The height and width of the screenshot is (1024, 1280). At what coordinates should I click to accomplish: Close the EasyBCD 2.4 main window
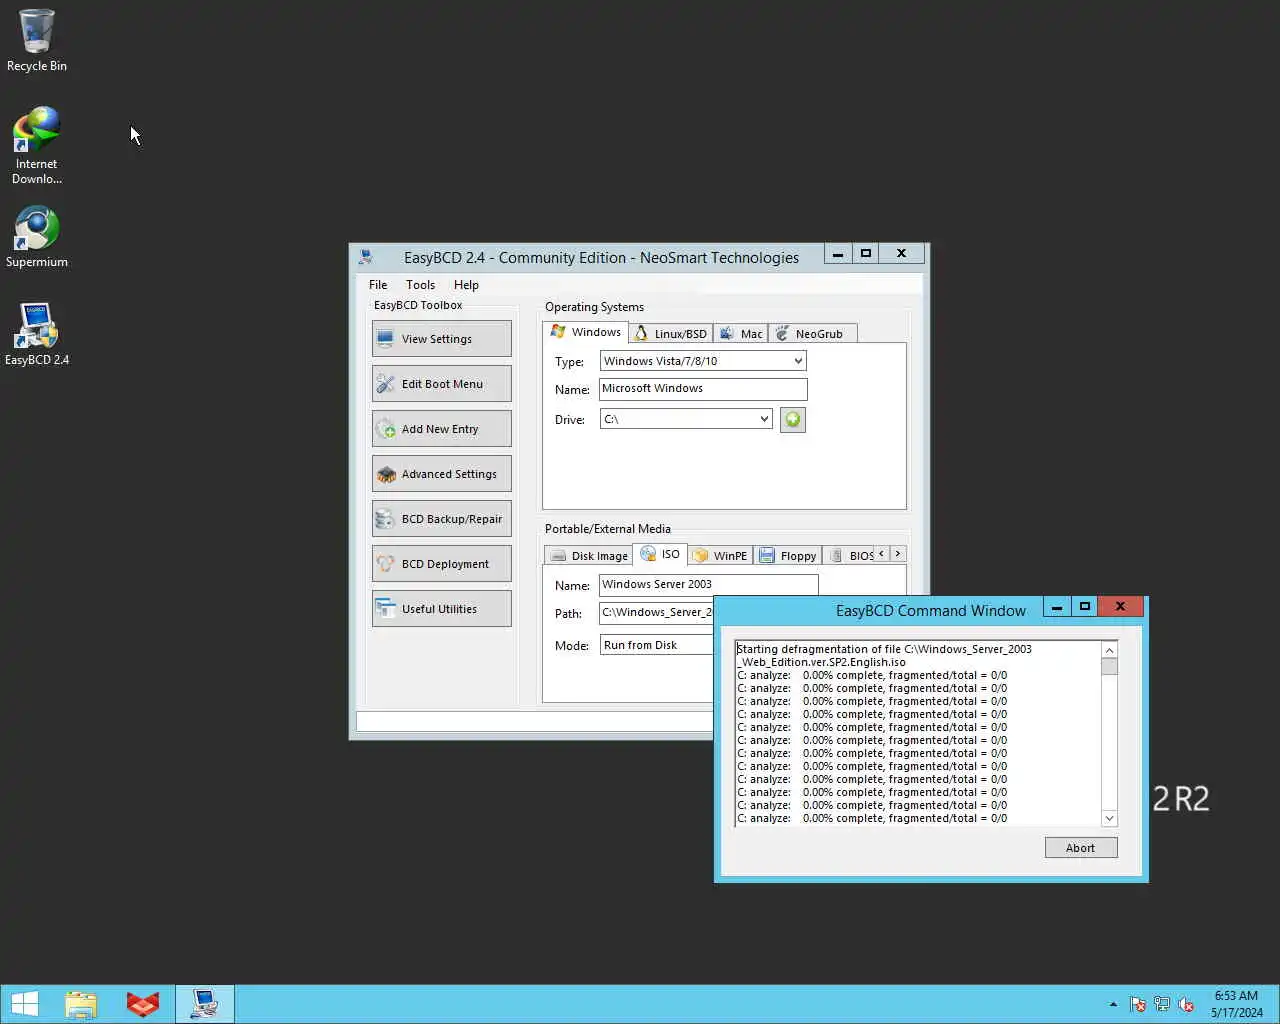pos(901,254)
